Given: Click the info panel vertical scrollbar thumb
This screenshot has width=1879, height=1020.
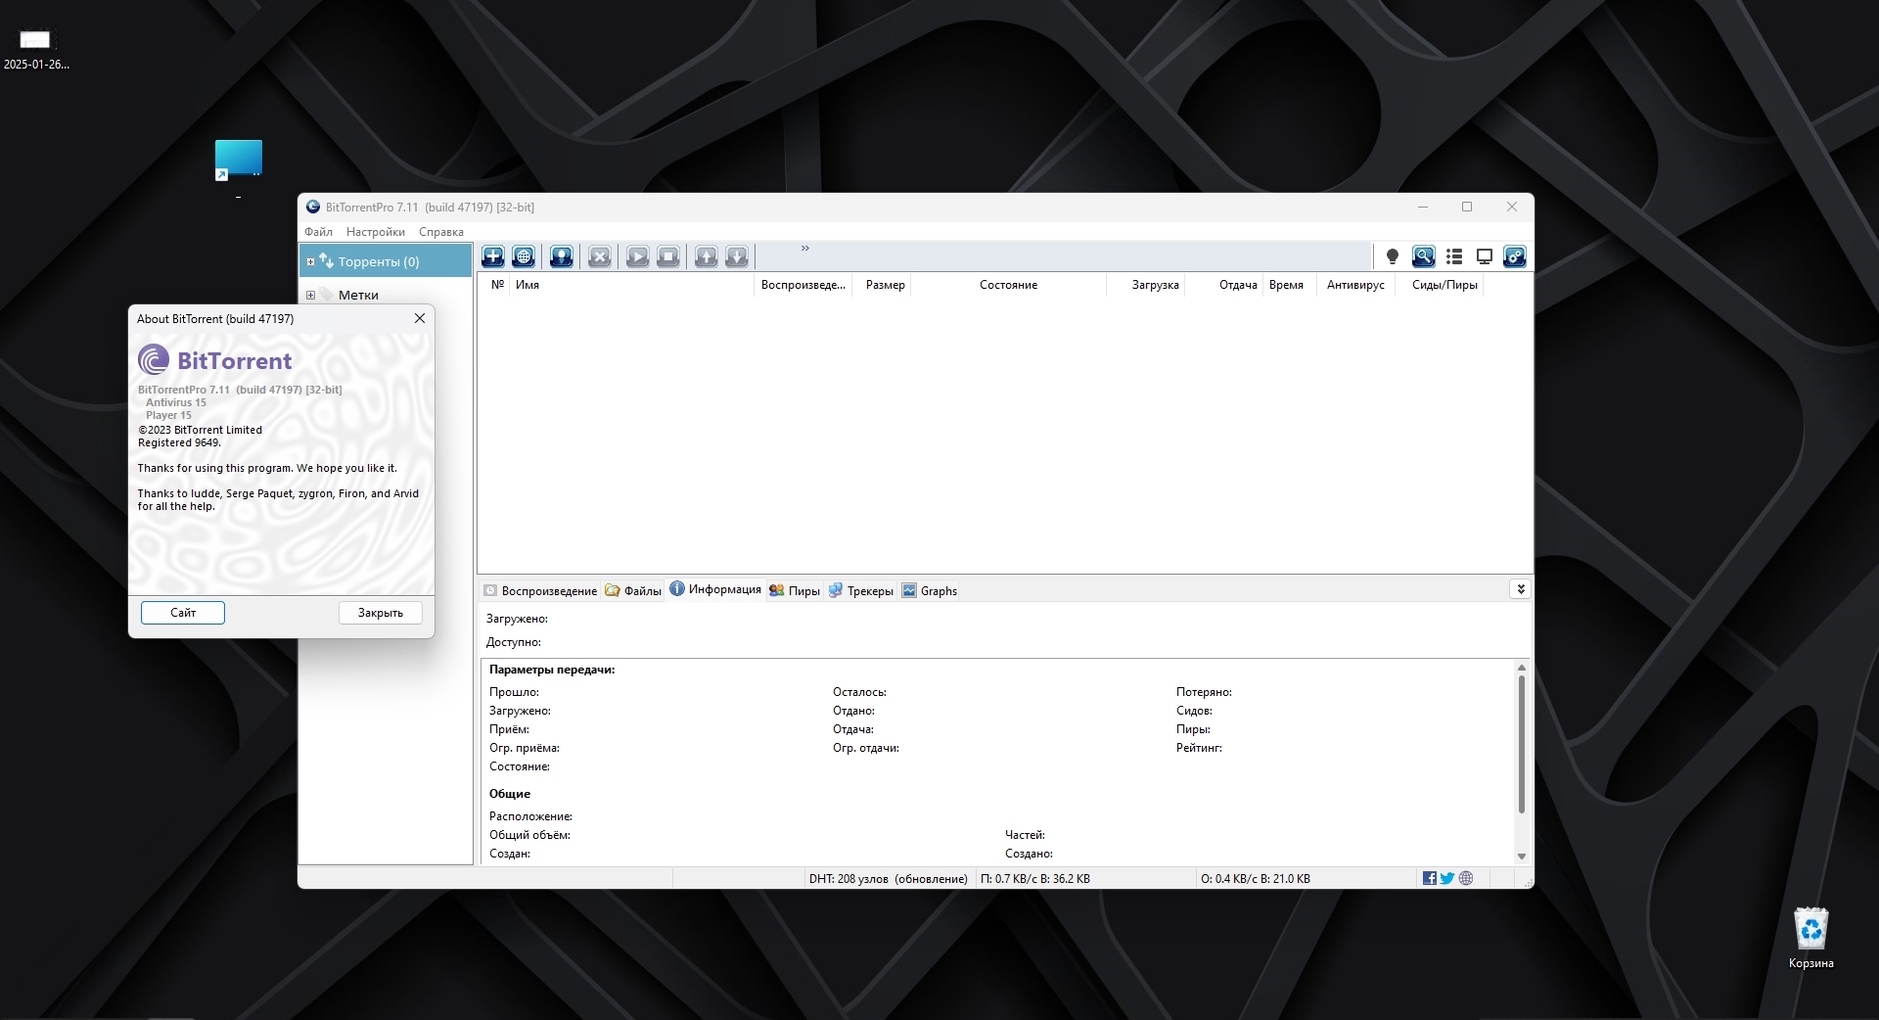Looking at the screenshot, I should click(x=1521, y=744).
